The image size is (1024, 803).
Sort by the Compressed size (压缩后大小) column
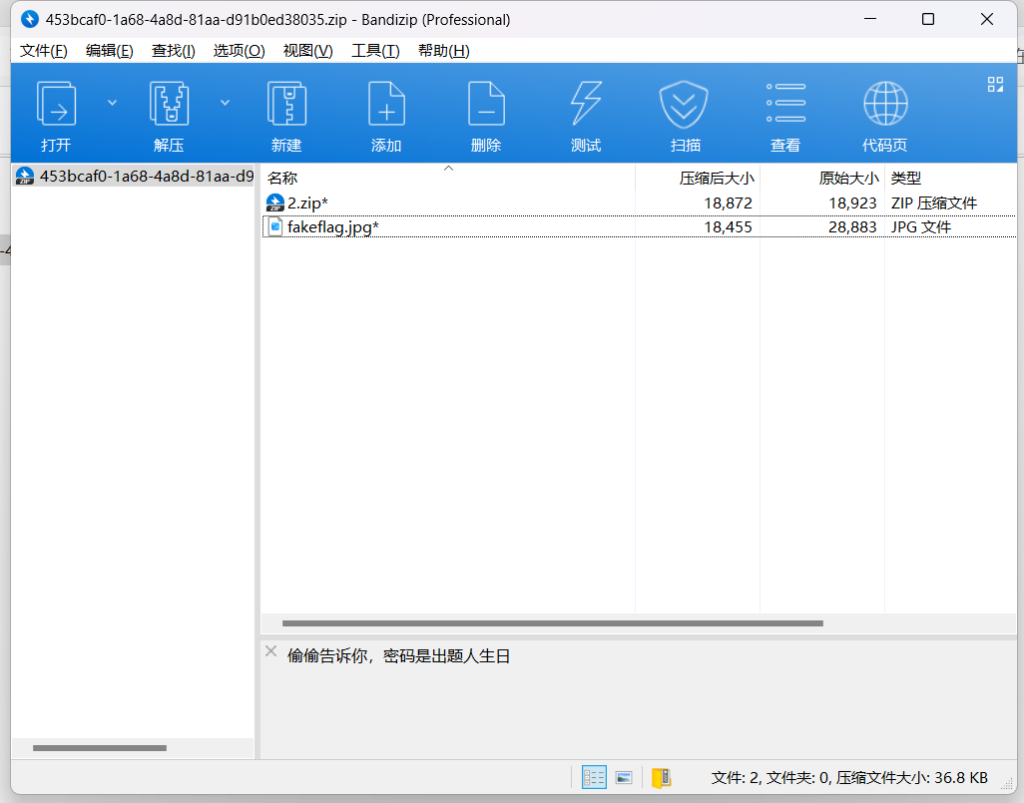716,178
